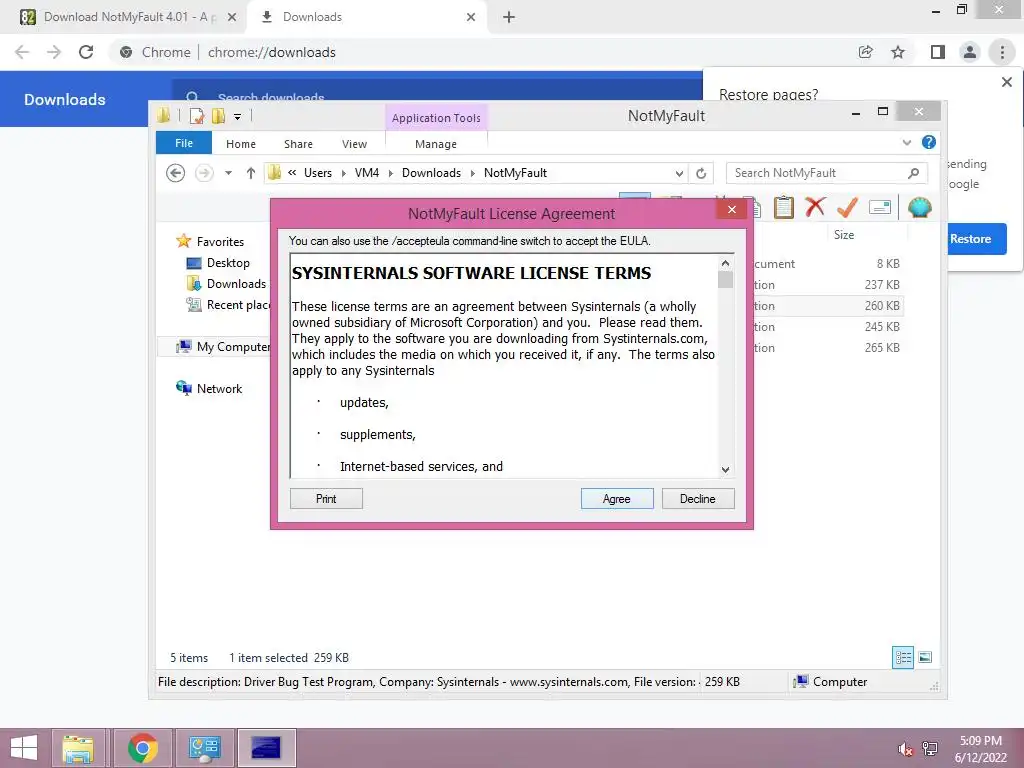This screenshot has height=768, width=1024.
Task: Refresh the NotMyFault folder view
Action: [x=701, y=174]
